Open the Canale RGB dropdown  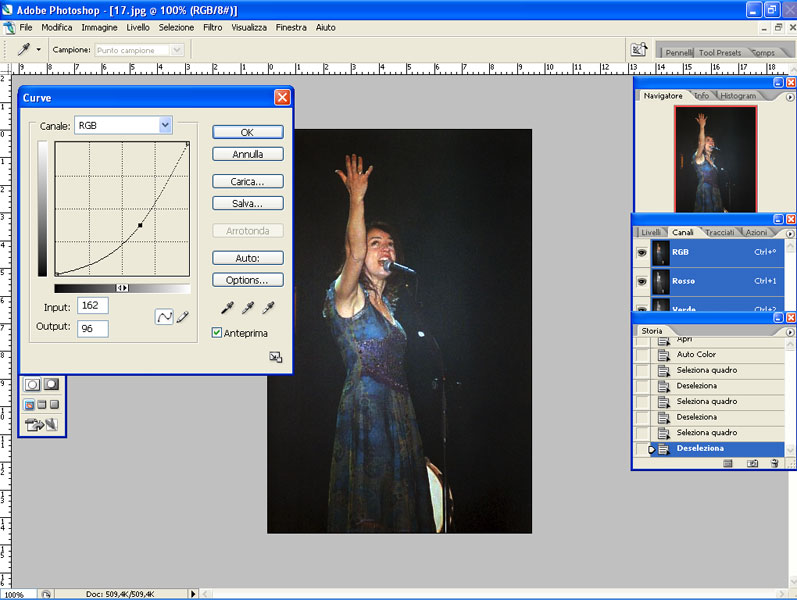point(165,125)
